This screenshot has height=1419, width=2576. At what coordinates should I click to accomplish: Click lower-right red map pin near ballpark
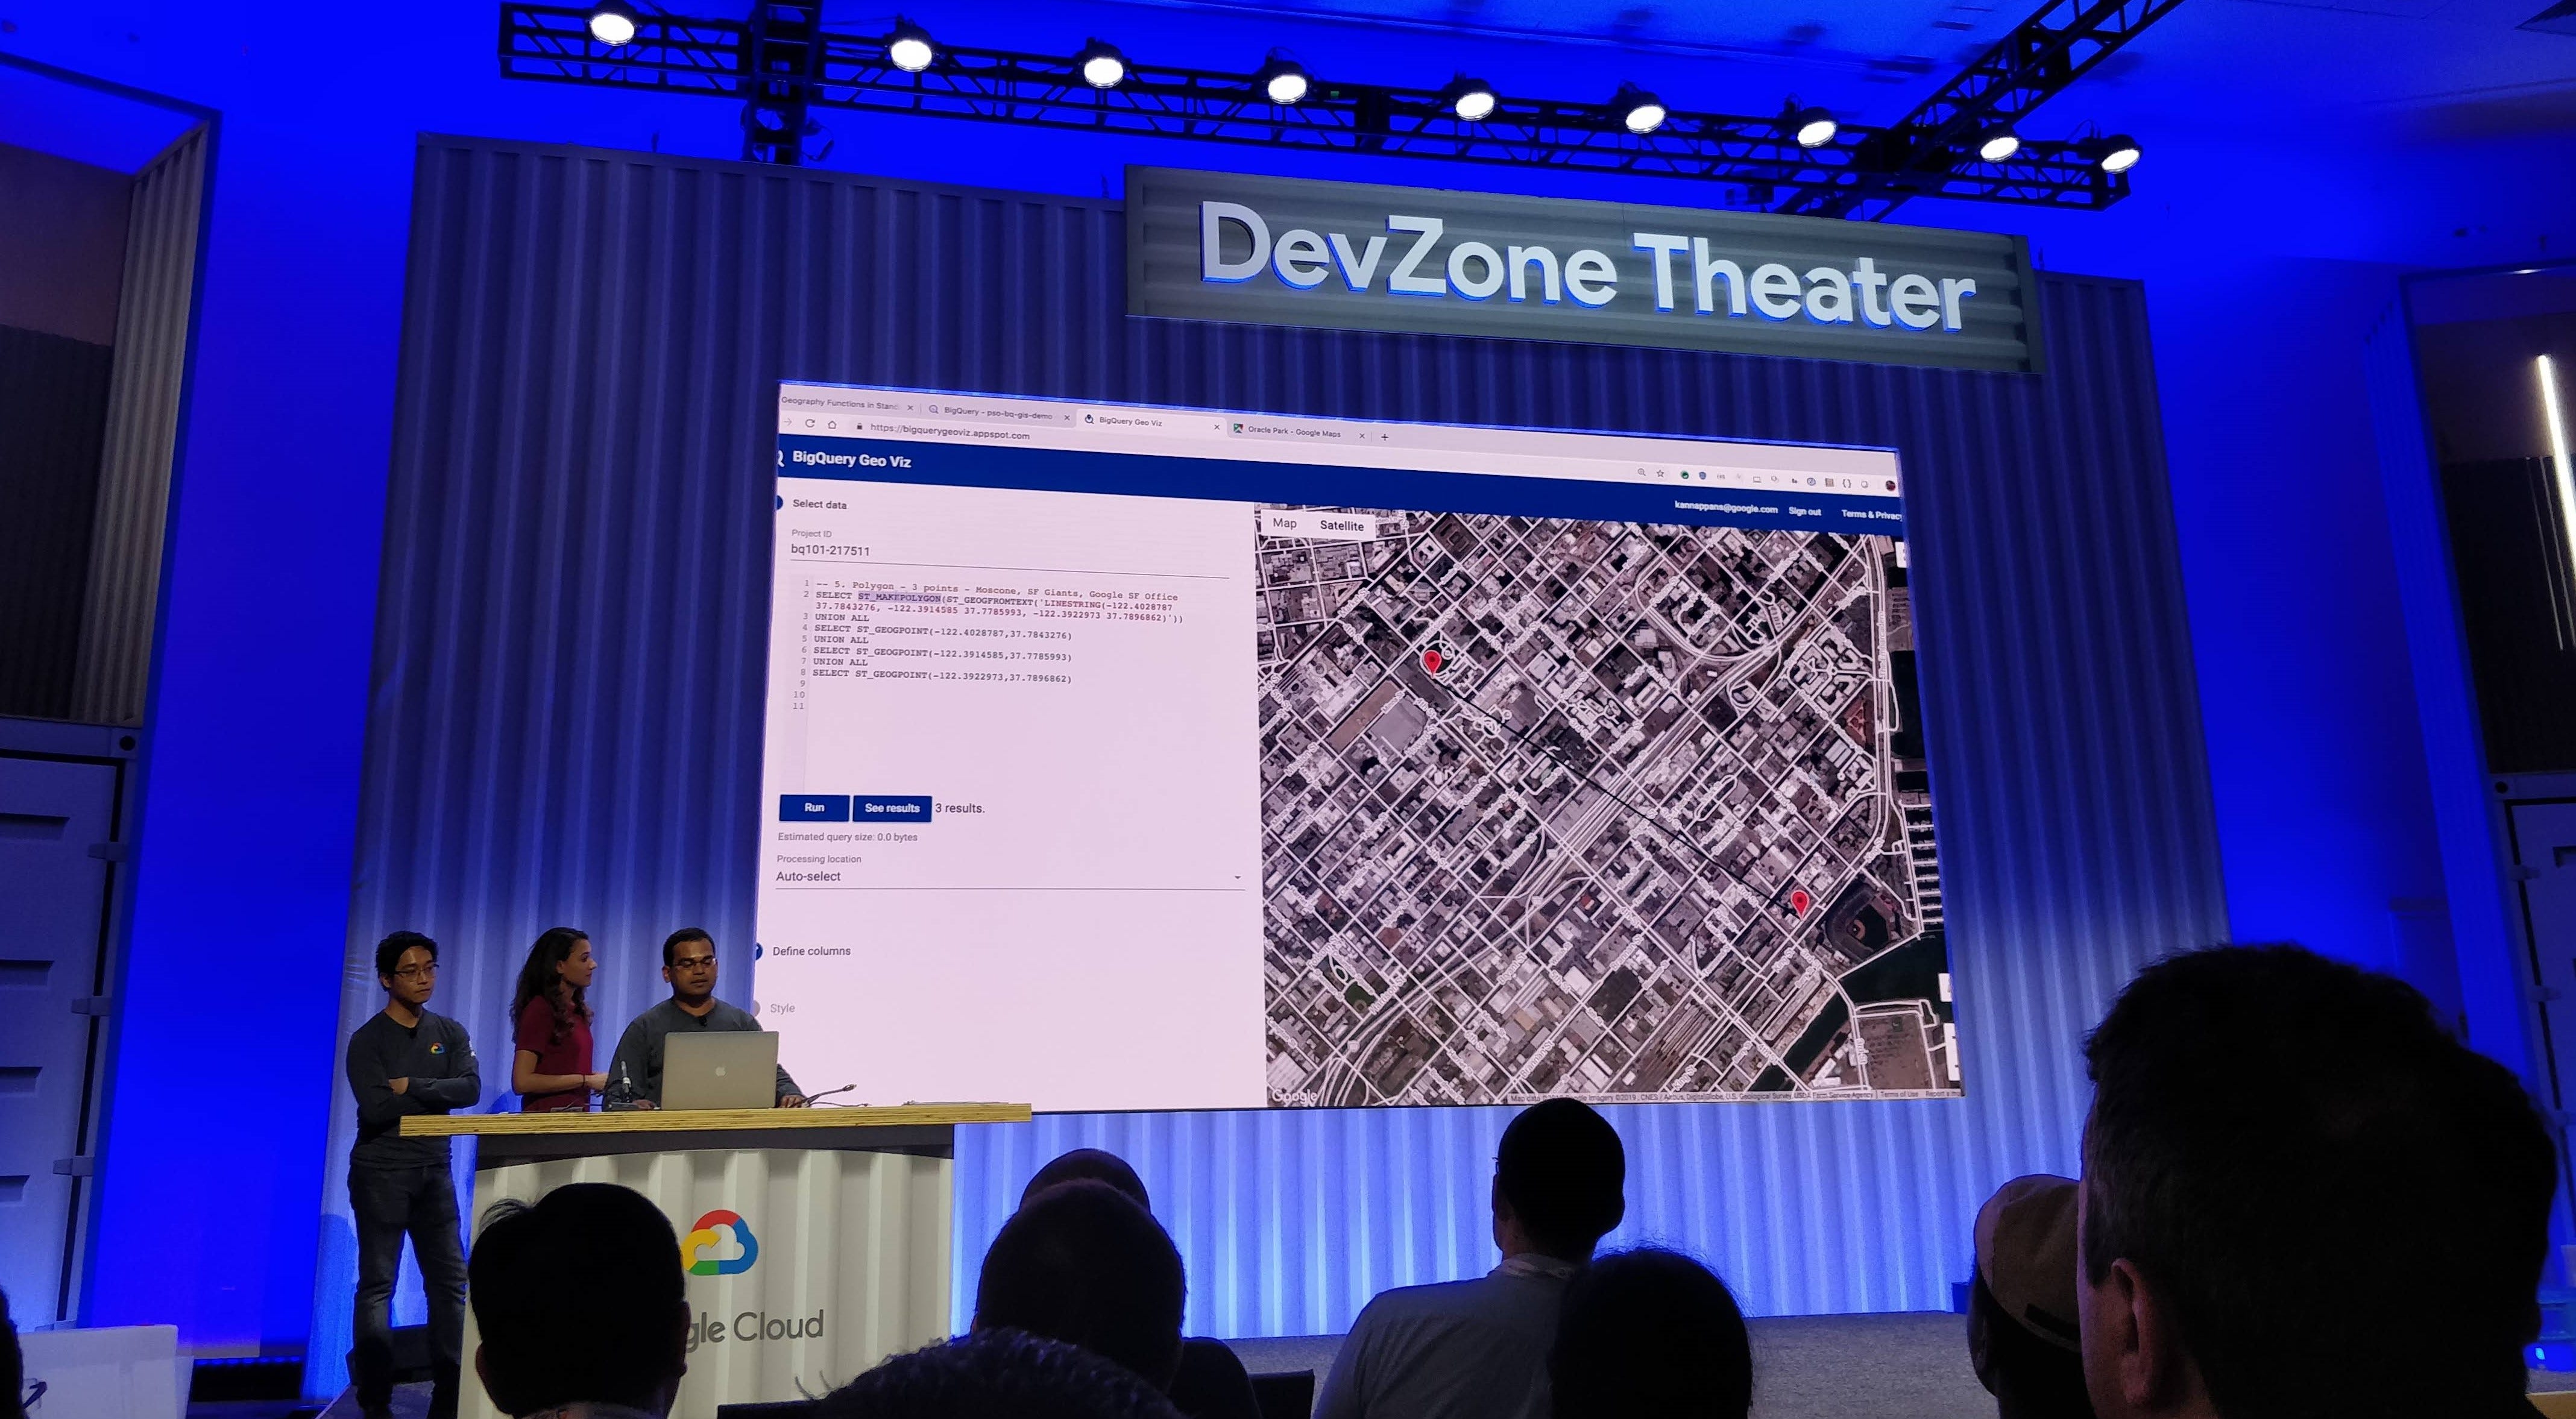pos(1800,901)
